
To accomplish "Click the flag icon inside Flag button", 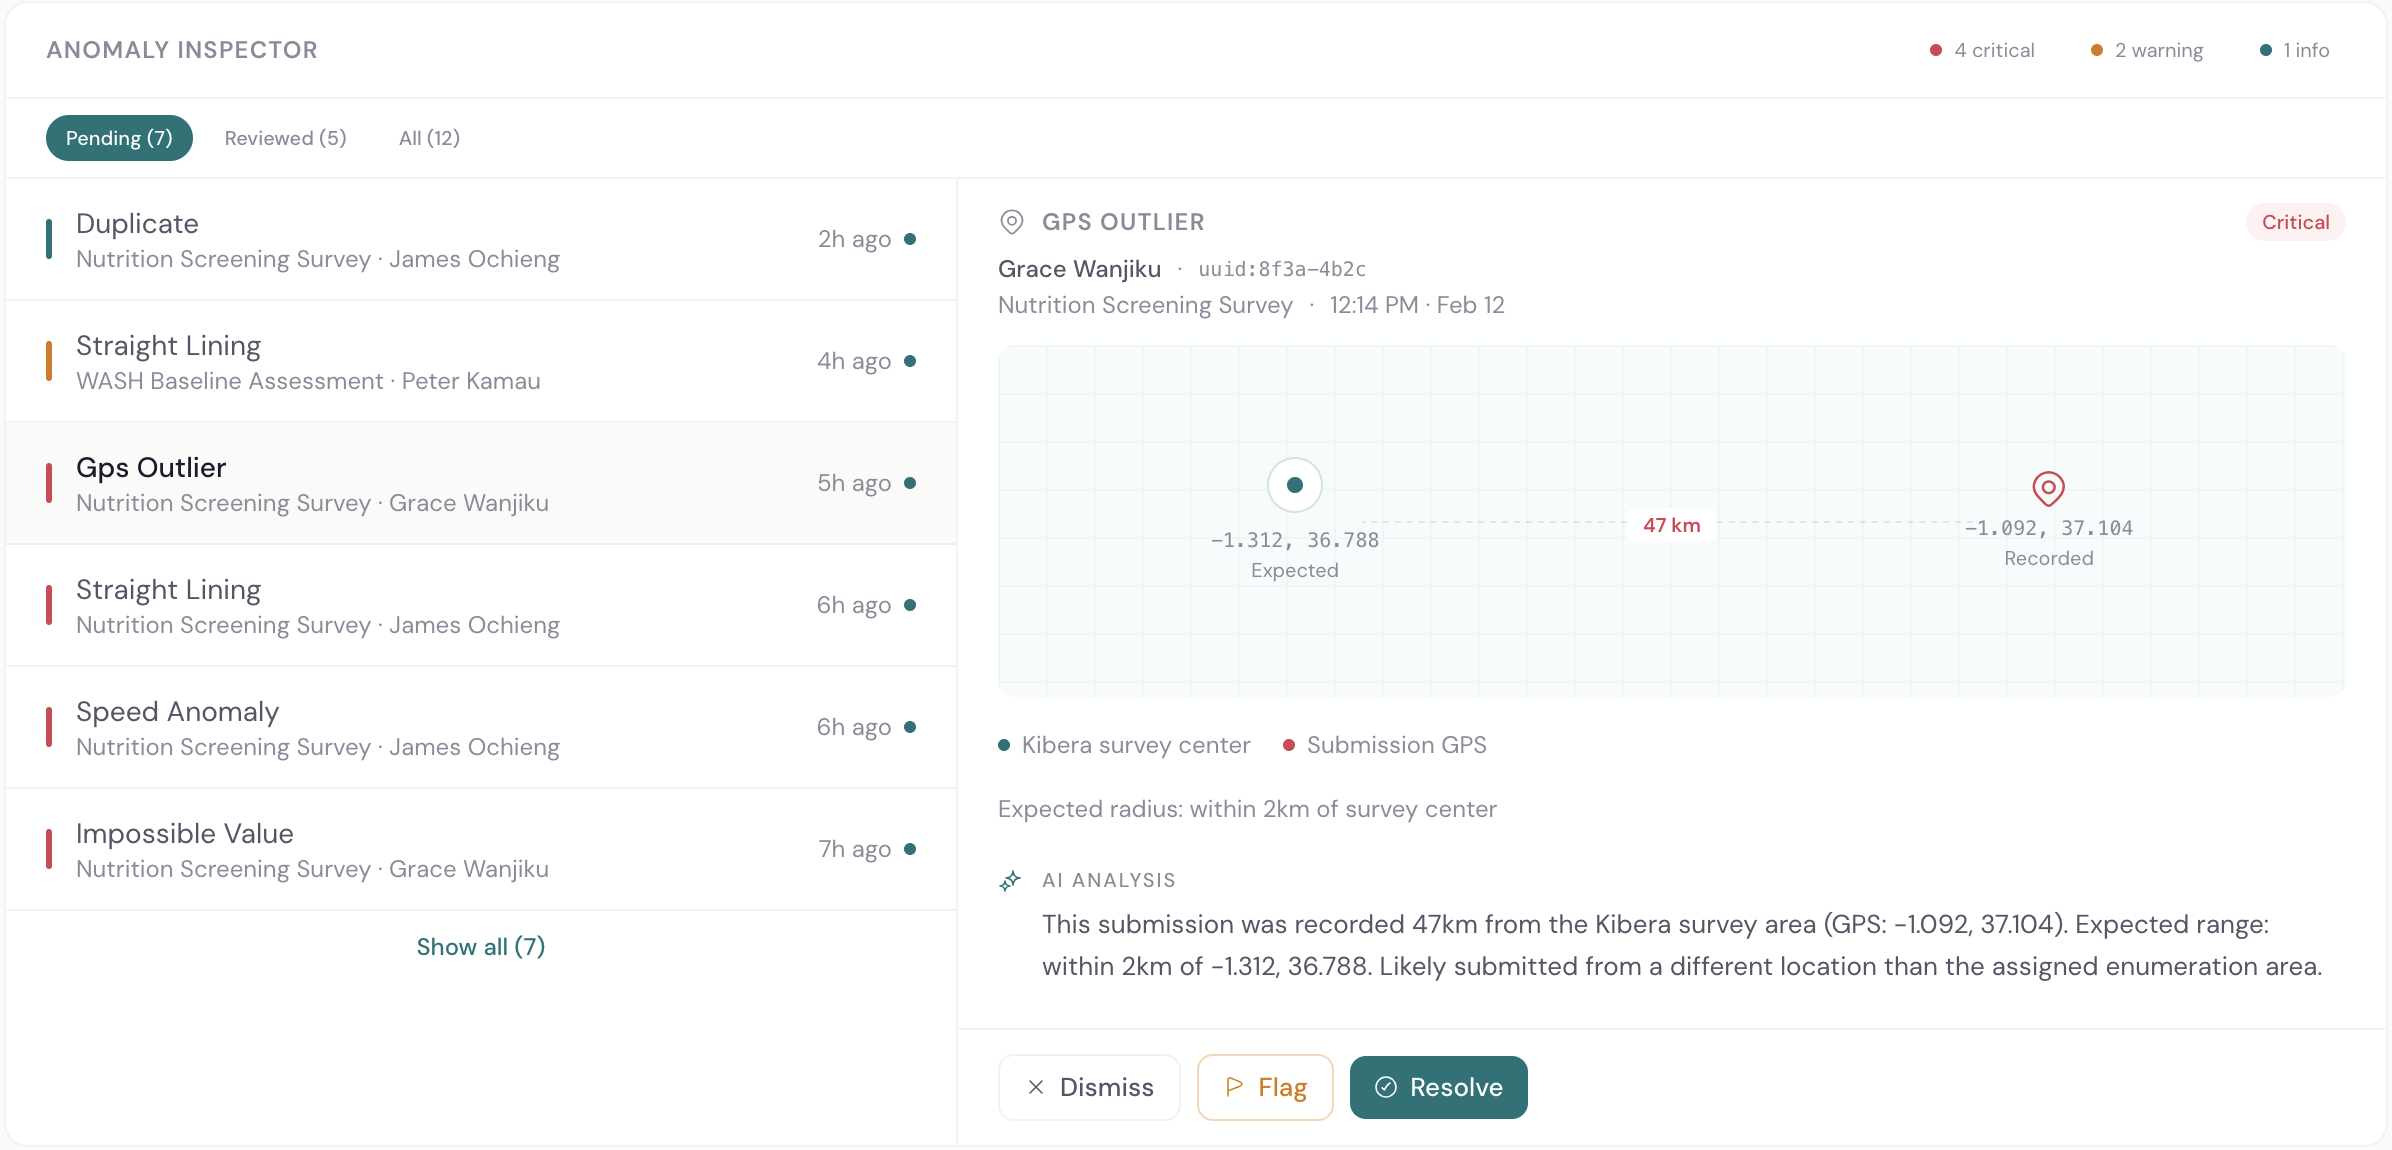I will [1234, 1087].
